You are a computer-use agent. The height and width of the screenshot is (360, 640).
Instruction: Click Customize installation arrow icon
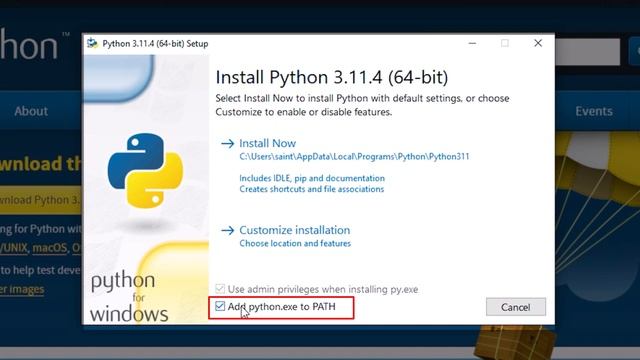pyautogui.click(x=227, y=230)
